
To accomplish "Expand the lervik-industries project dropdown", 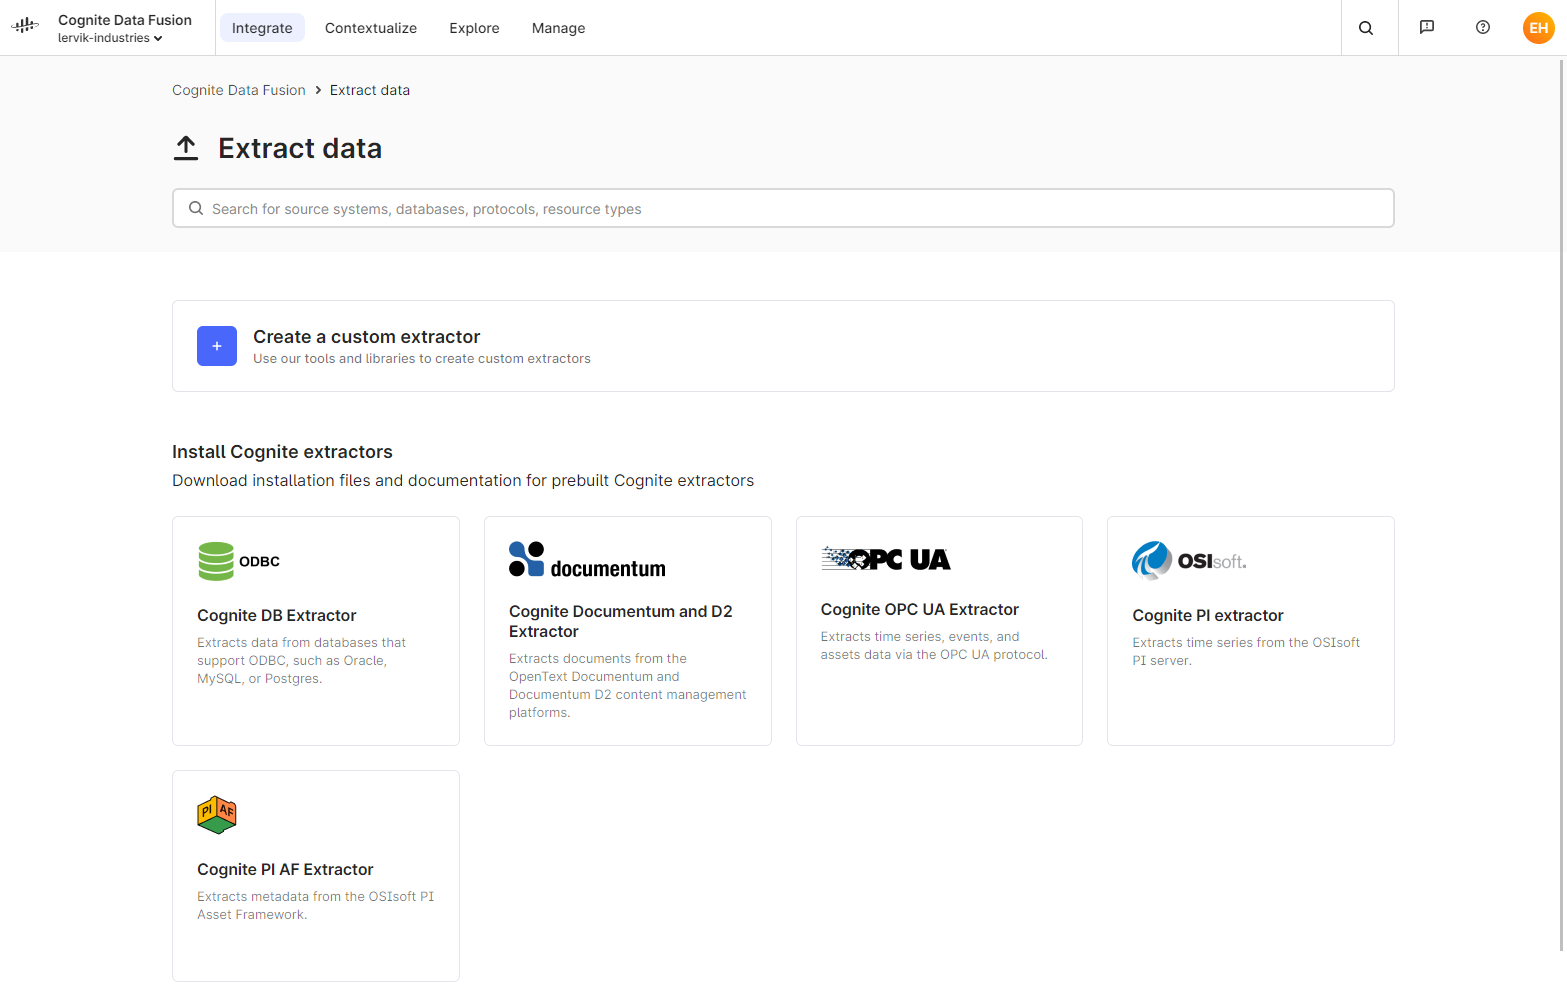I will tap(110, 38).
